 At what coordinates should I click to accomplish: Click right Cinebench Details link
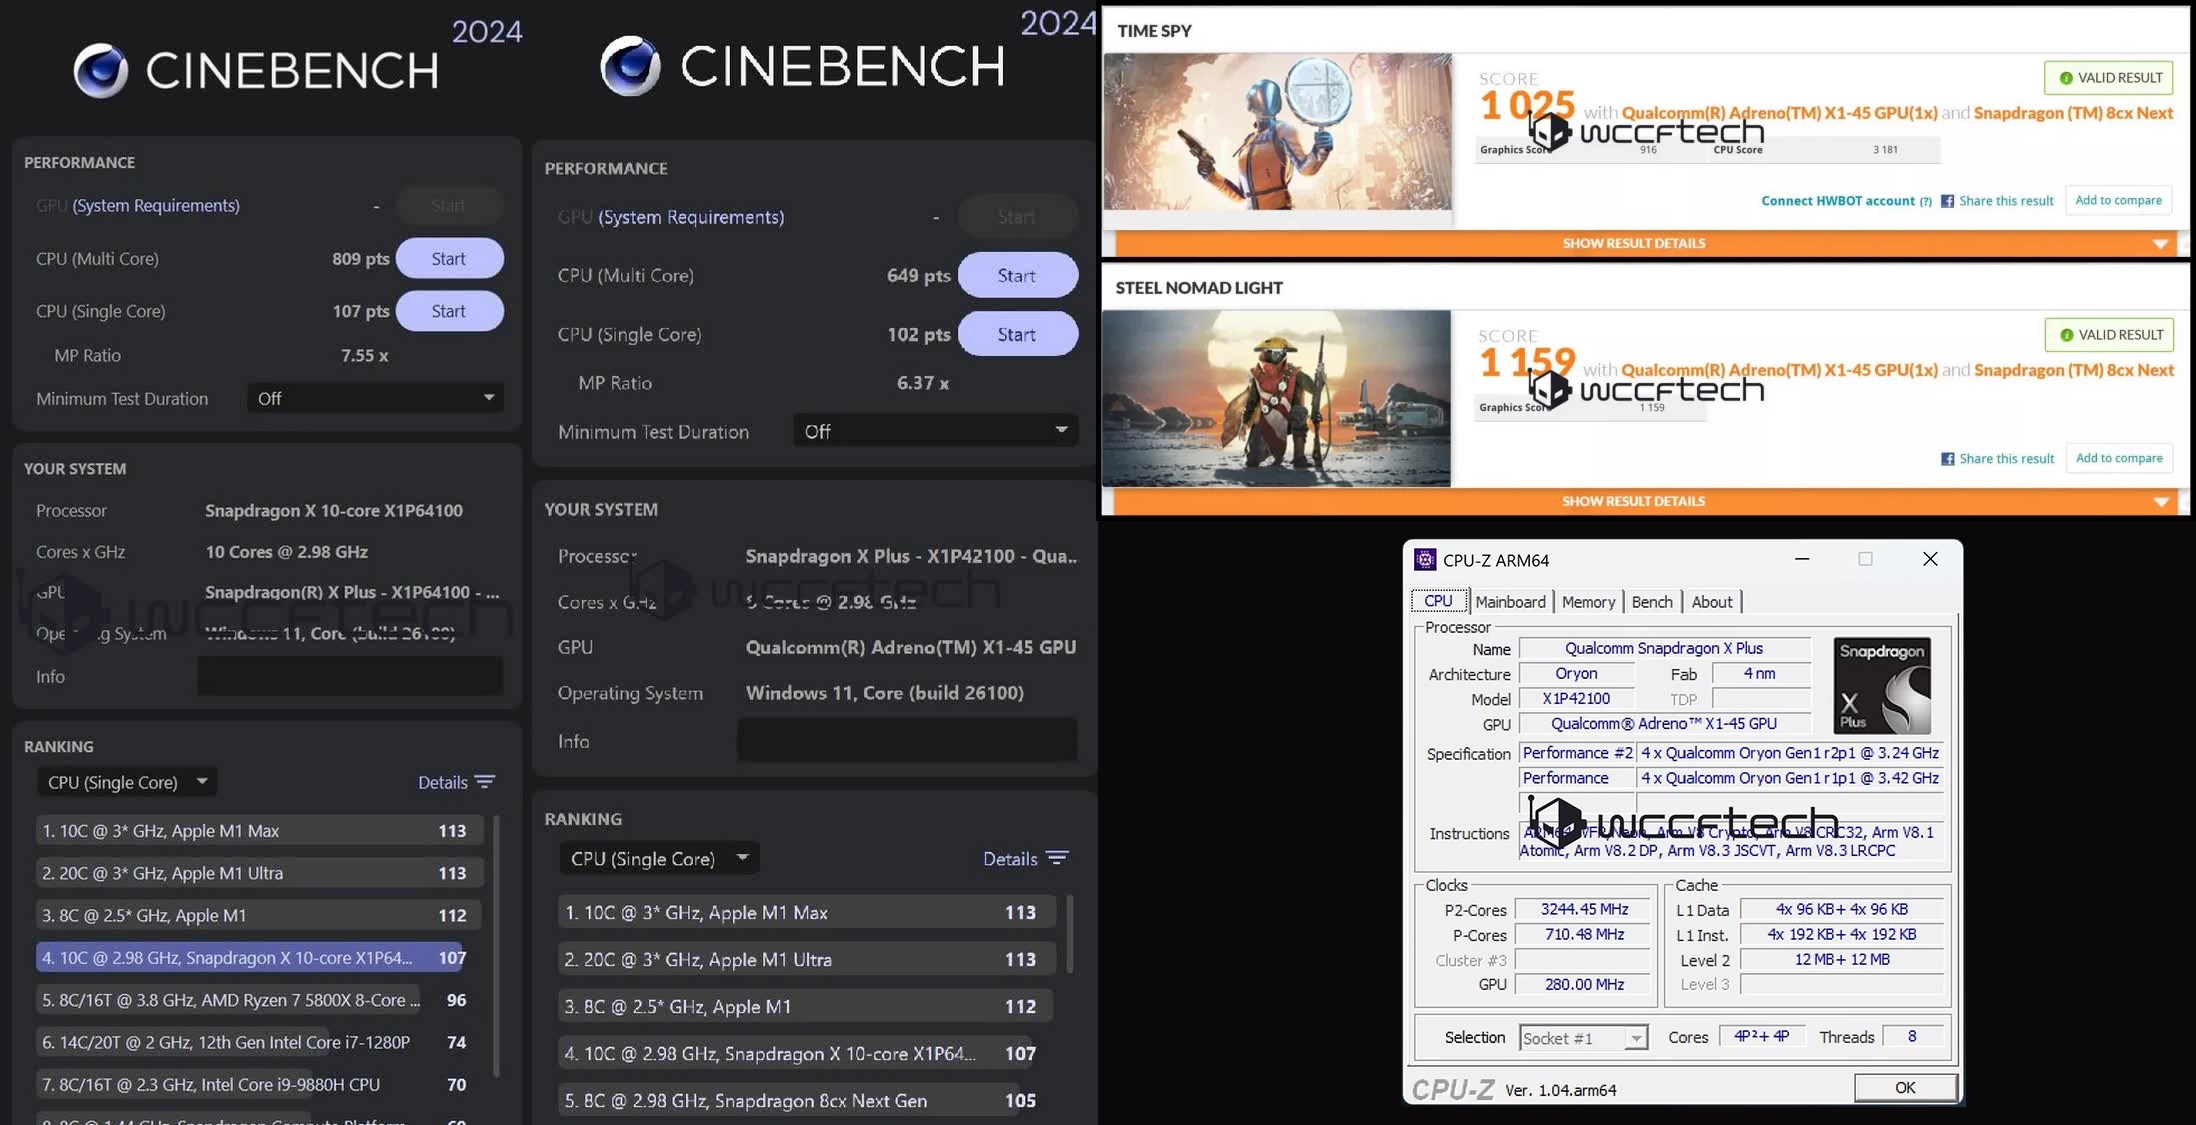1010,858
